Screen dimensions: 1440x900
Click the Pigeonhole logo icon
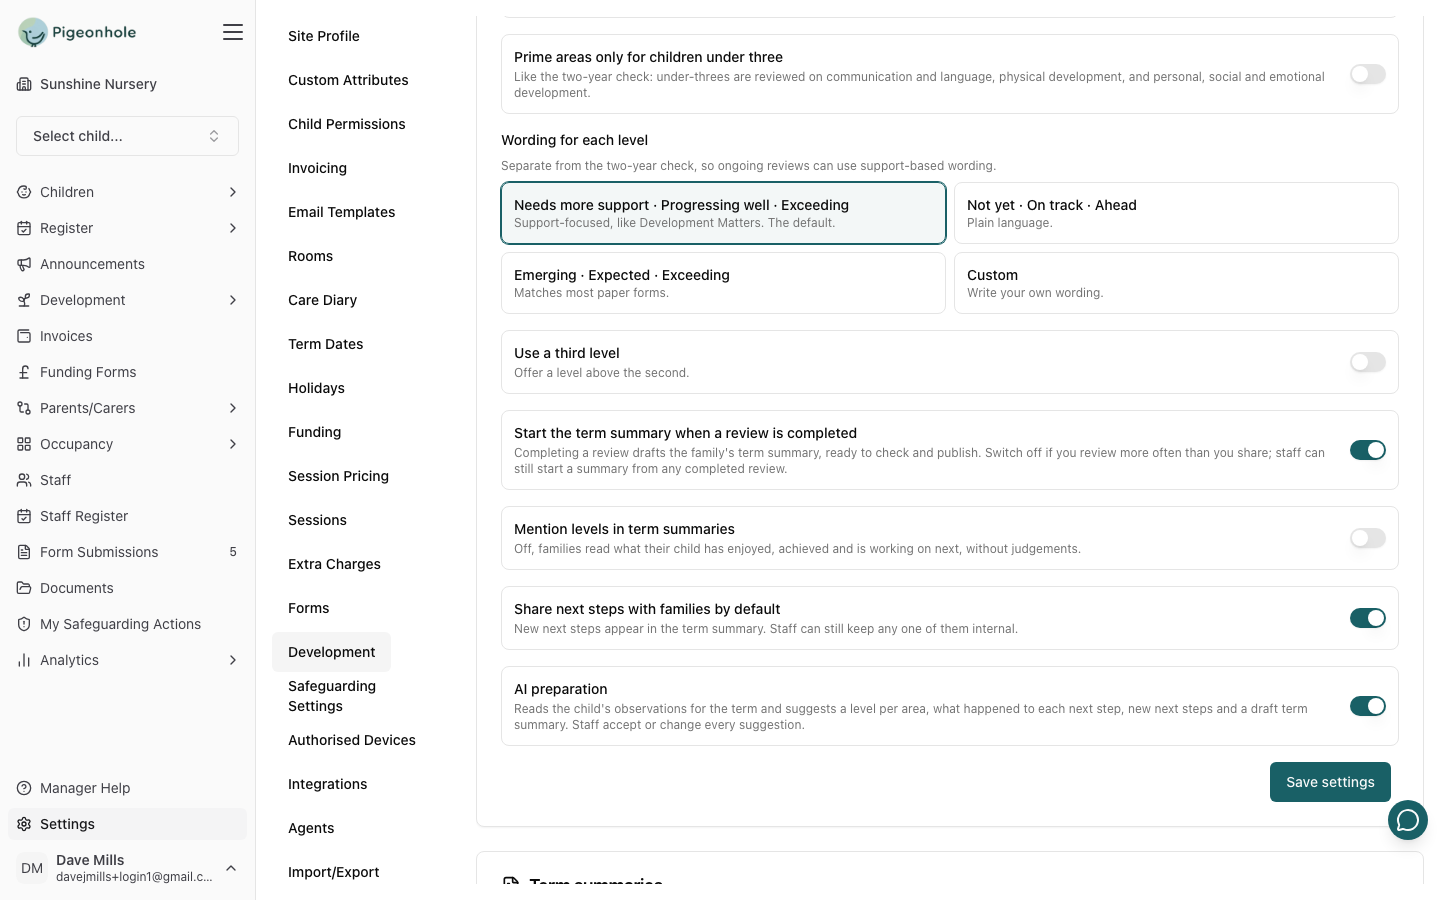[33, 32]
